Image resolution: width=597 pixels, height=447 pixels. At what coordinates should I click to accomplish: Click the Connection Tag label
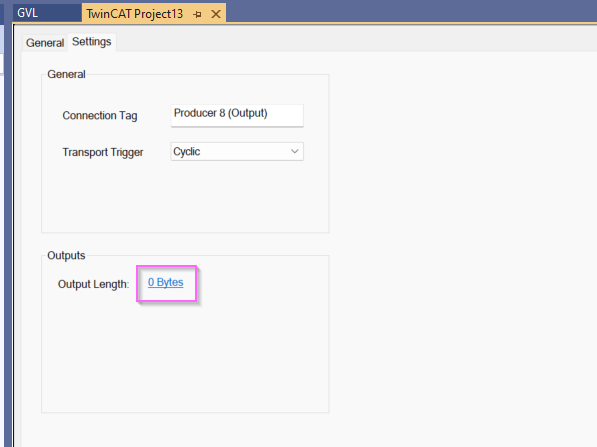tap(100, 115)
